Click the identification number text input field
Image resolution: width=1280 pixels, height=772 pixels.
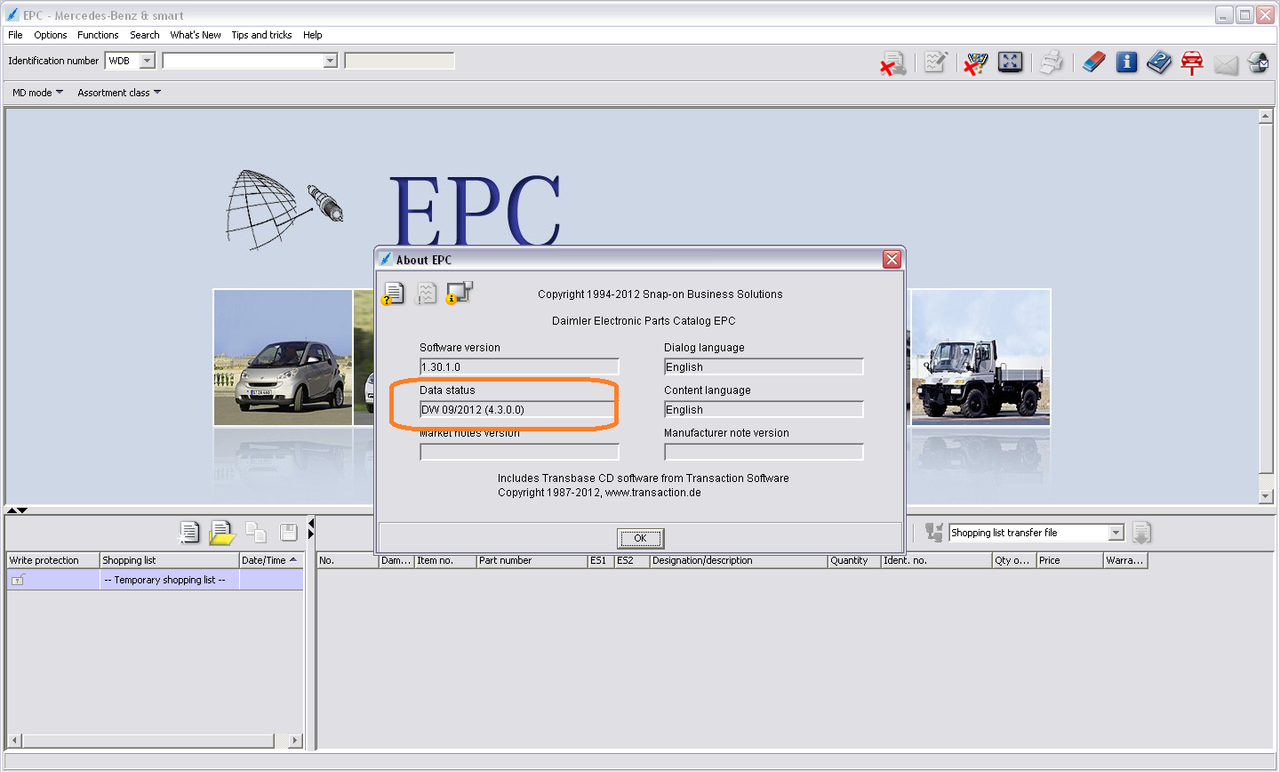(x=243, y=61)
